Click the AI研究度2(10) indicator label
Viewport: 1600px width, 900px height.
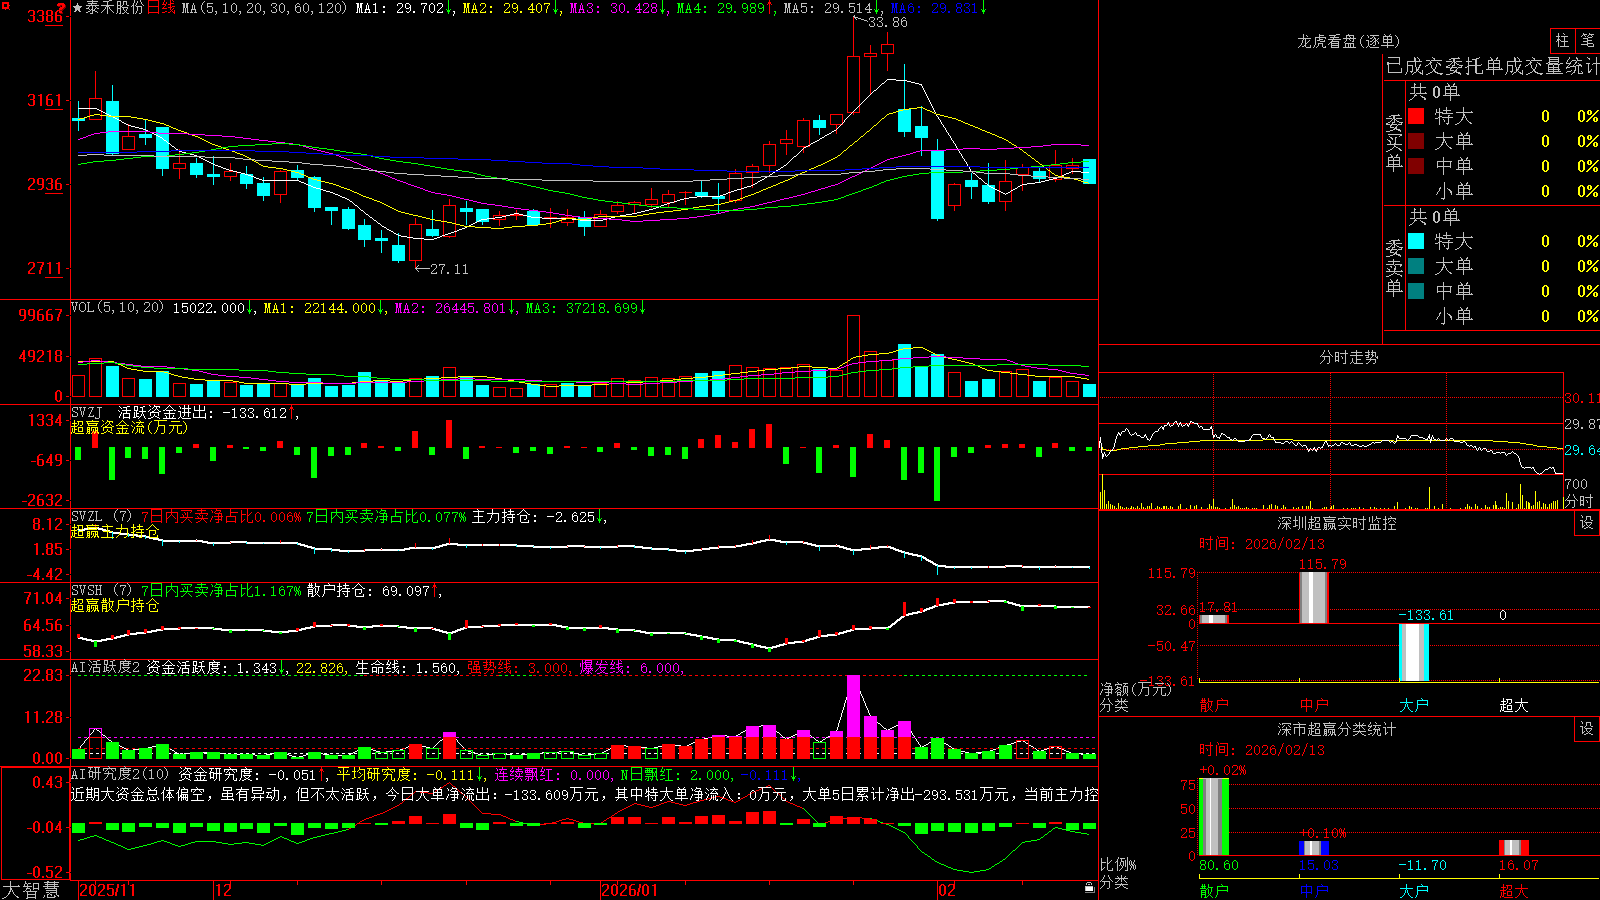point(120,775)
